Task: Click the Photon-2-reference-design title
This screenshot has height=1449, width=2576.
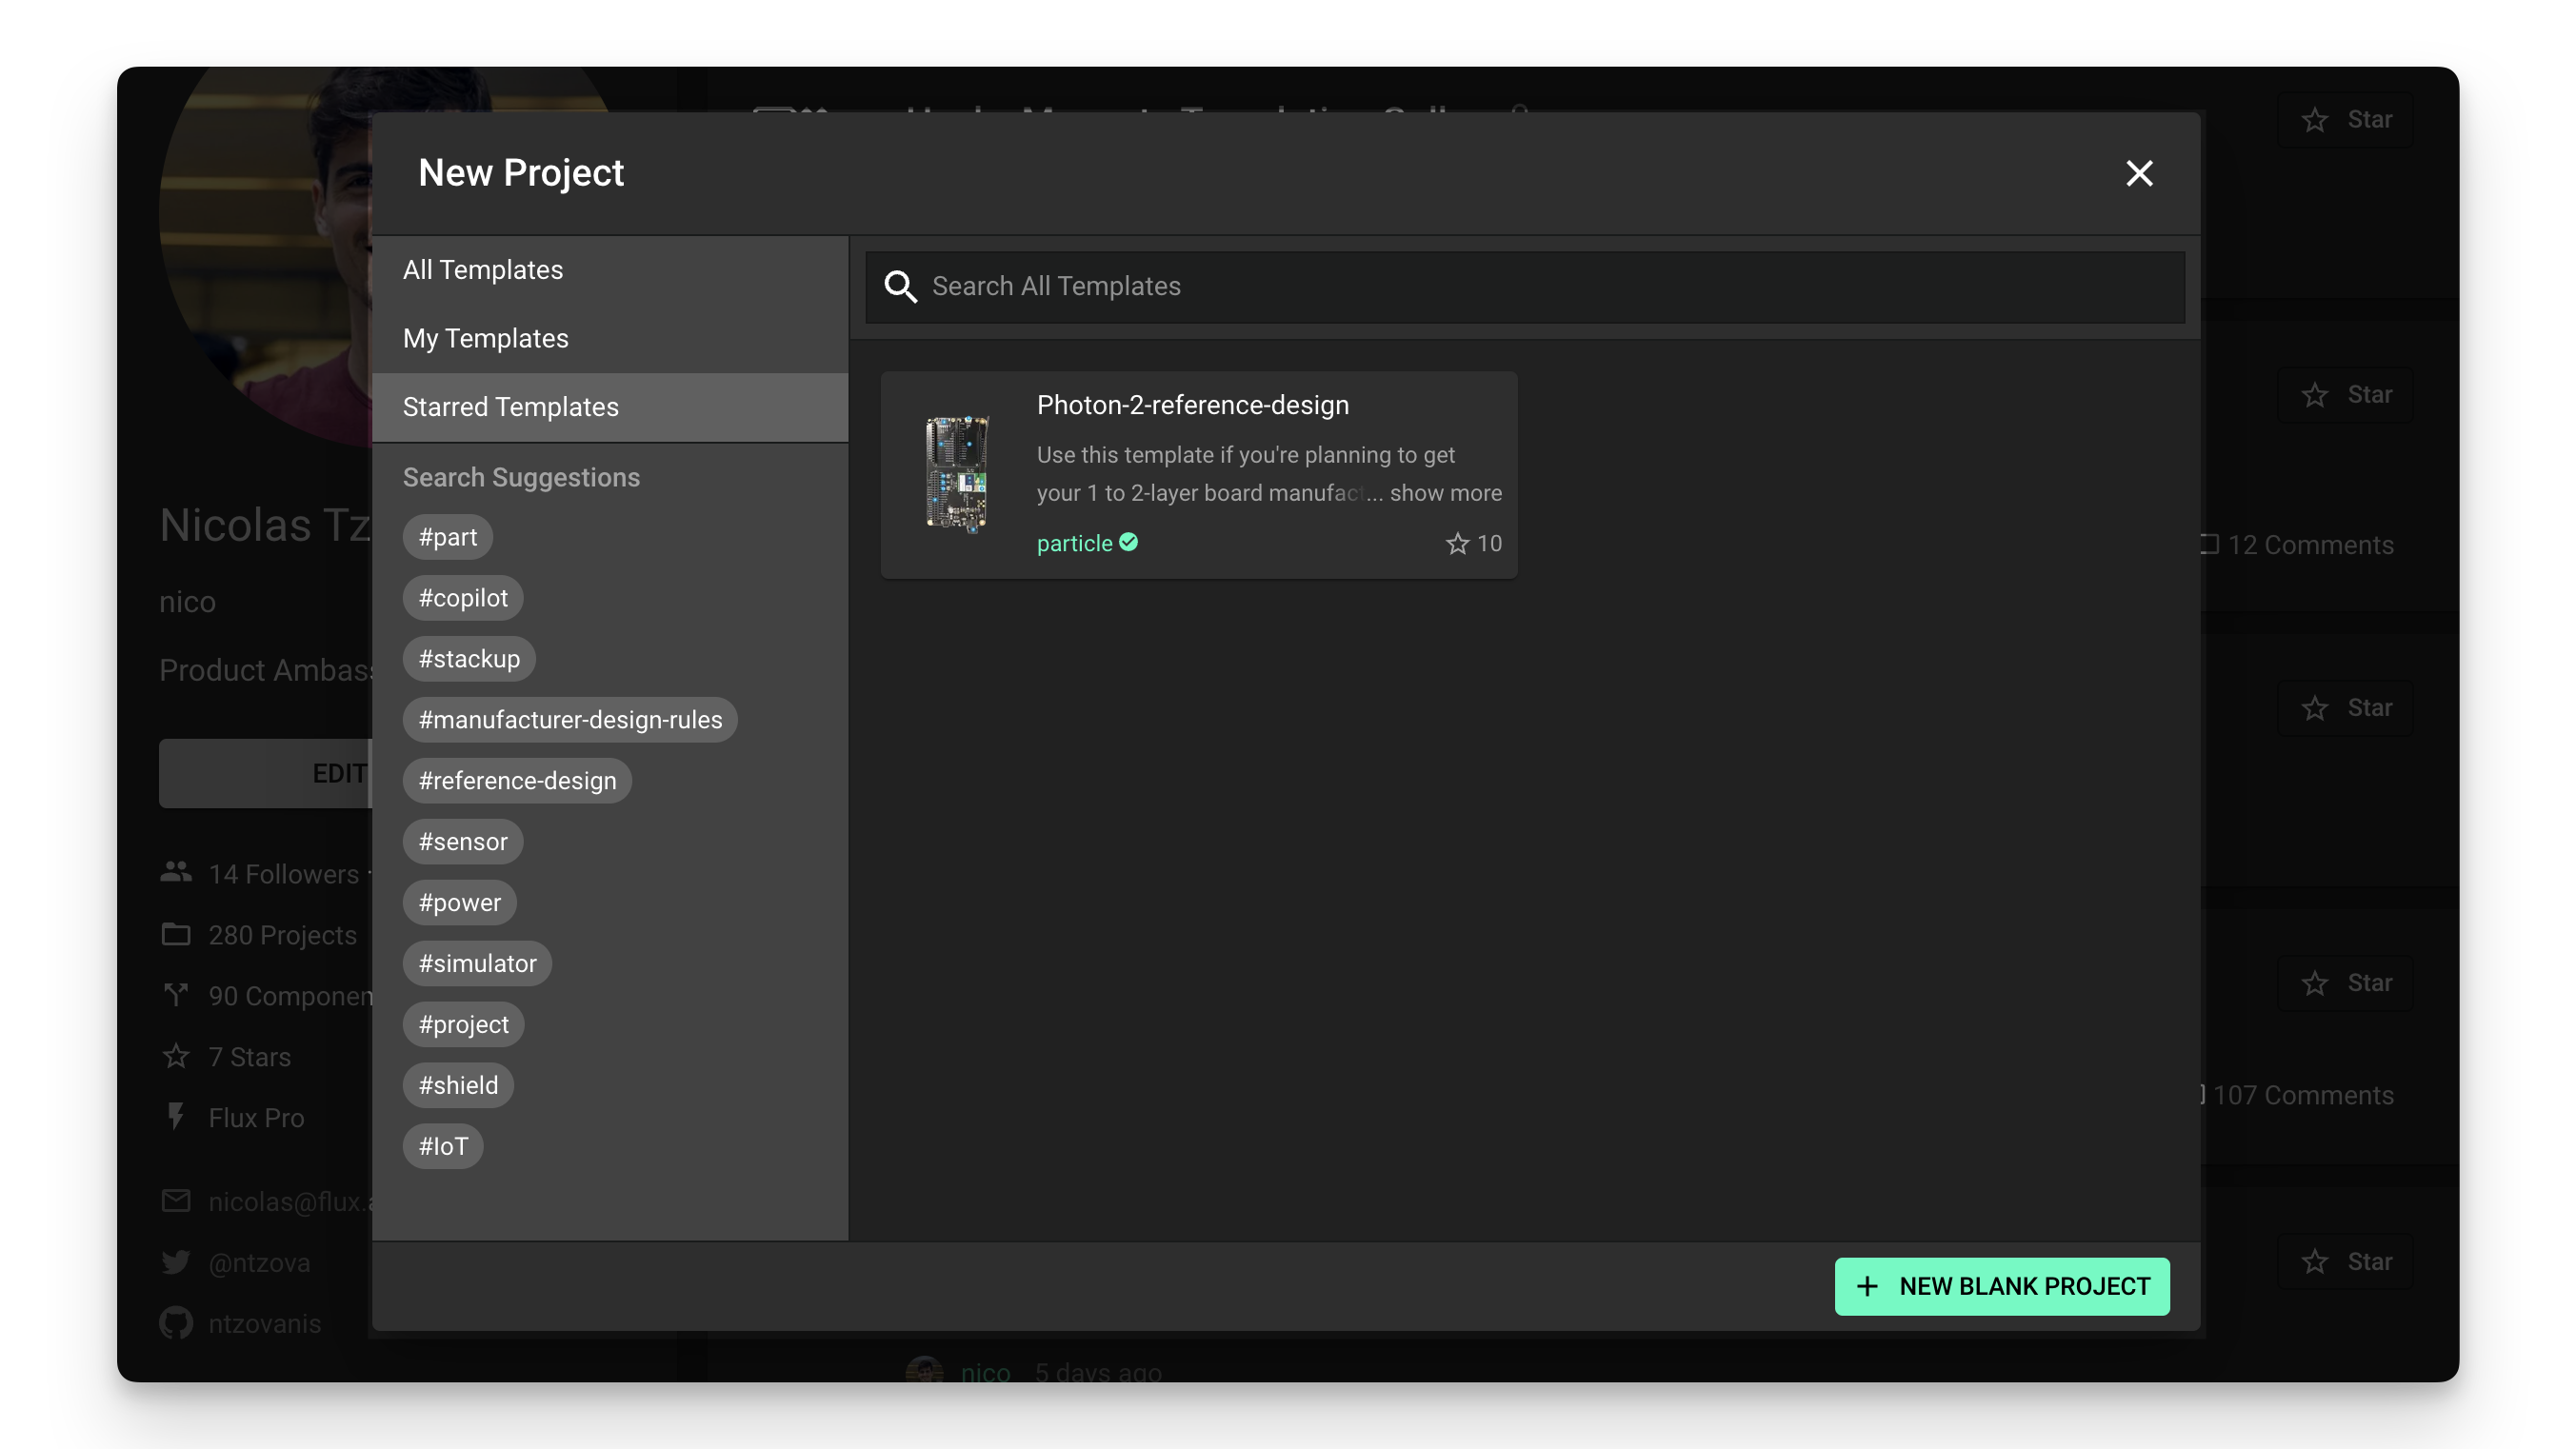Action: pos(1192,405)
